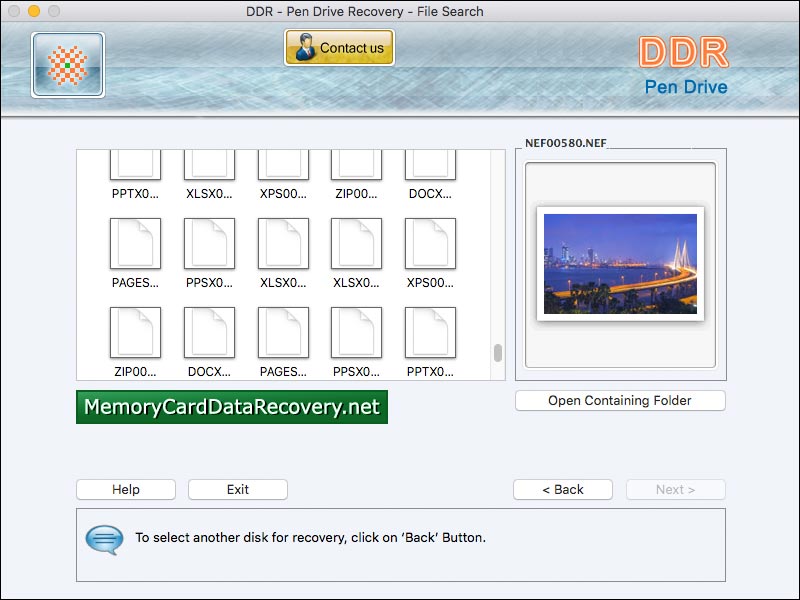
Task: Click the Contact us button
Action: [x=339, y=47]
